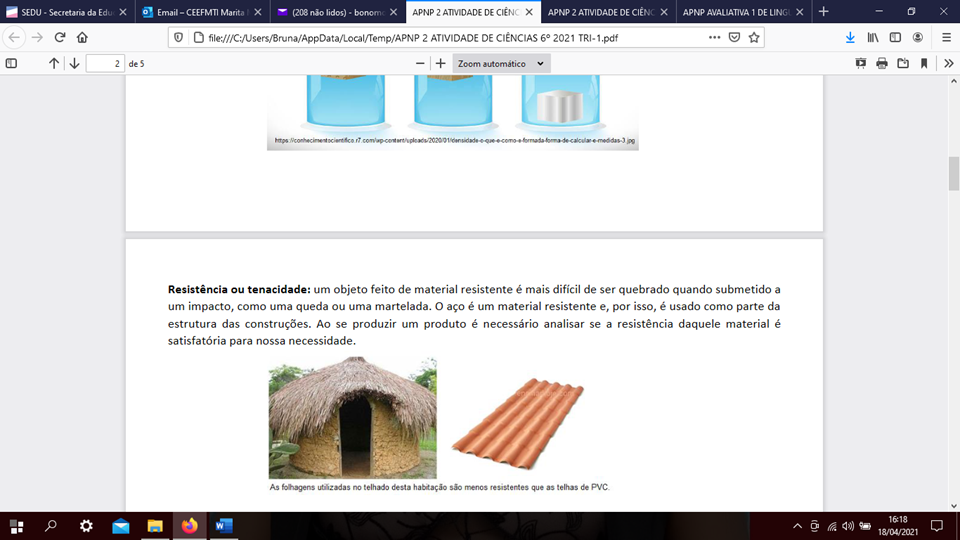Click the file URL address bar
960x540 pixels.
click(x=440, y=37)
